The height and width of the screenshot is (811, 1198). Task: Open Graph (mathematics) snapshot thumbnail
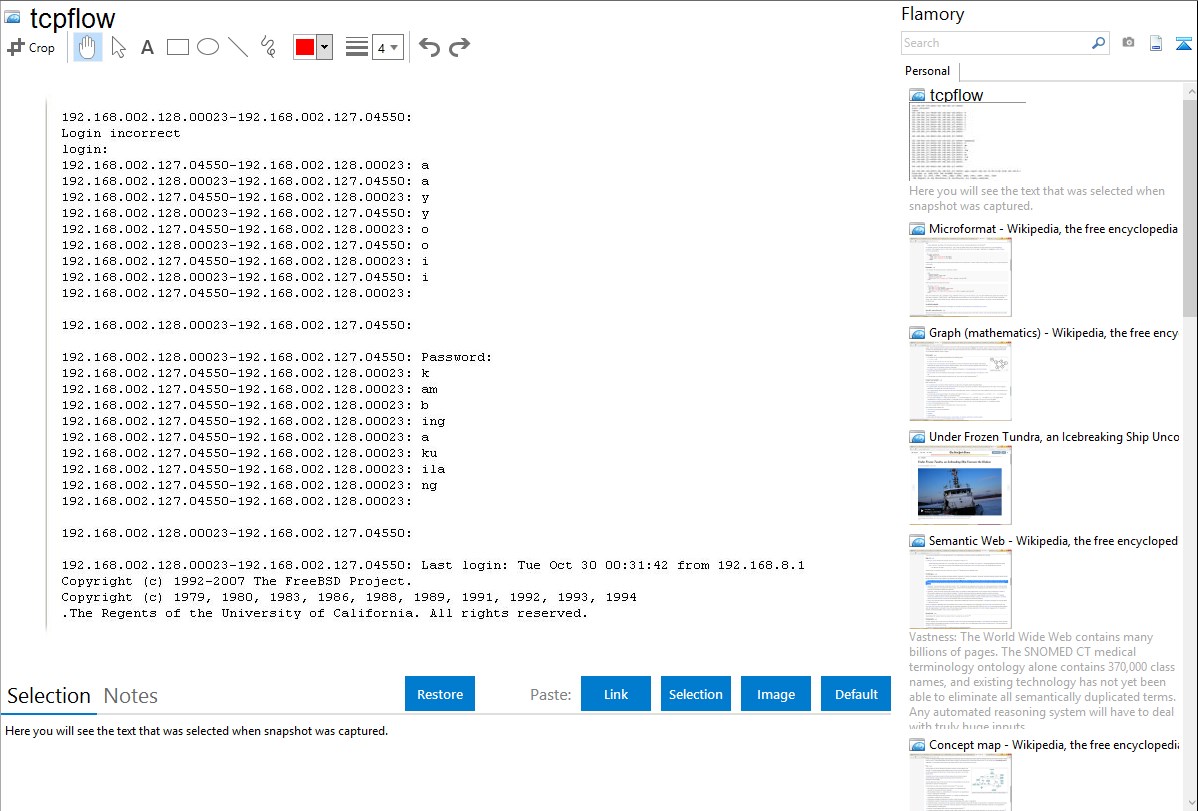click(960, 381)
